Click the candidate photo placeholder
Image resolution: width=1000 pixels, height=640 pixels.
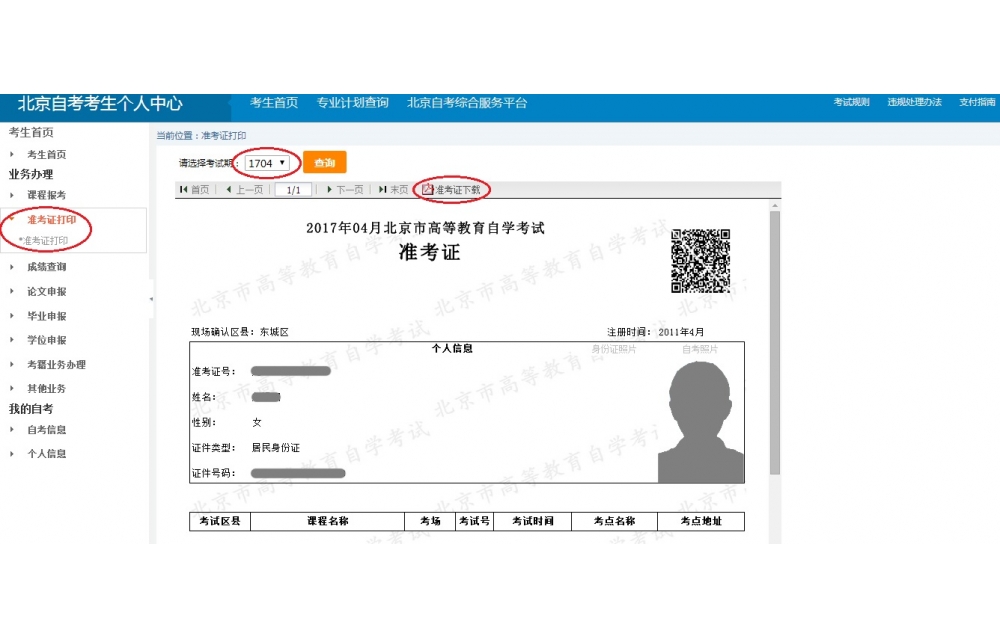click(700, 422)
